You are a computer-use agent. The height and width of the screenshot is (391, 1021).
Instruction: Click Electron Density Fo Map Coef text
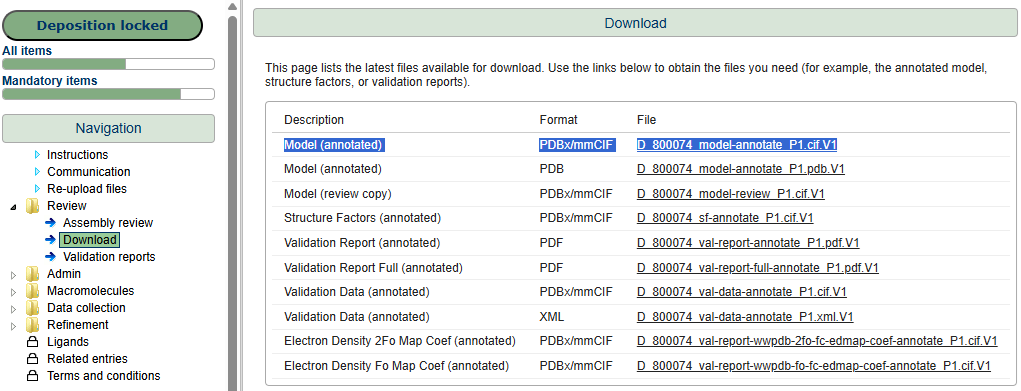coord(397,366)
